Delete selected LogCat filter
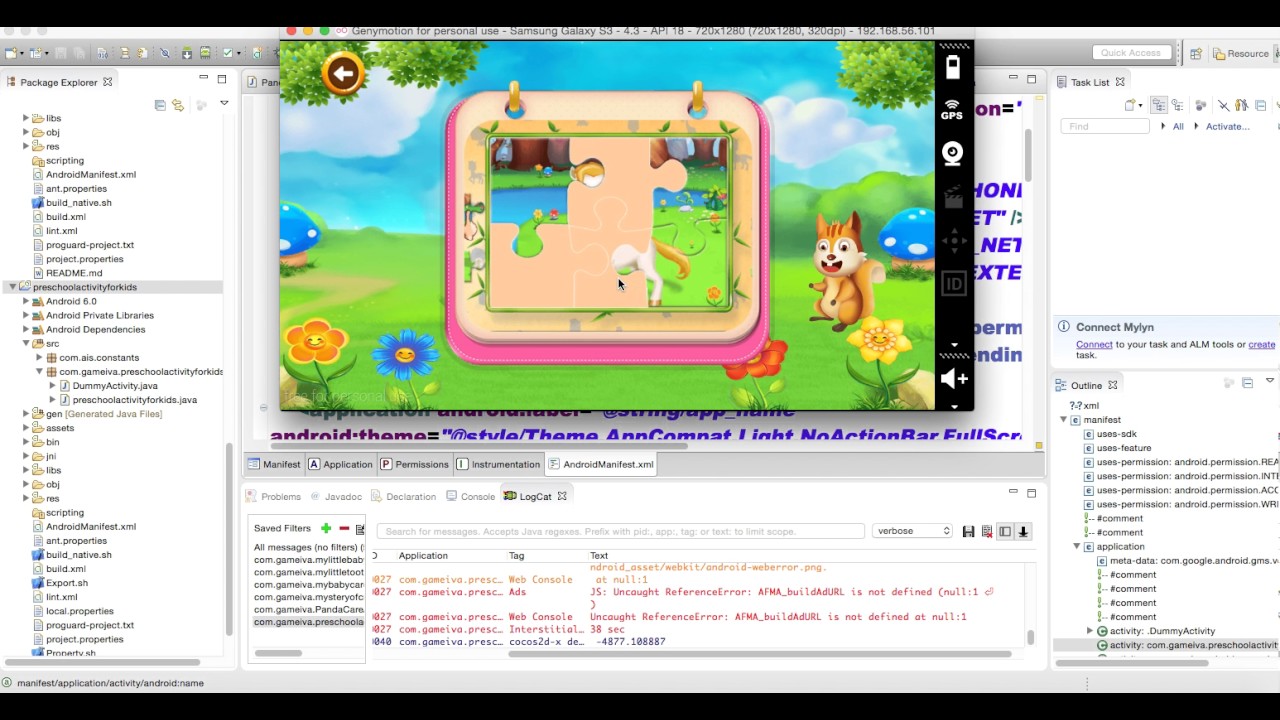This screenshot has height=720, width=1280. [x=344, y=528]
